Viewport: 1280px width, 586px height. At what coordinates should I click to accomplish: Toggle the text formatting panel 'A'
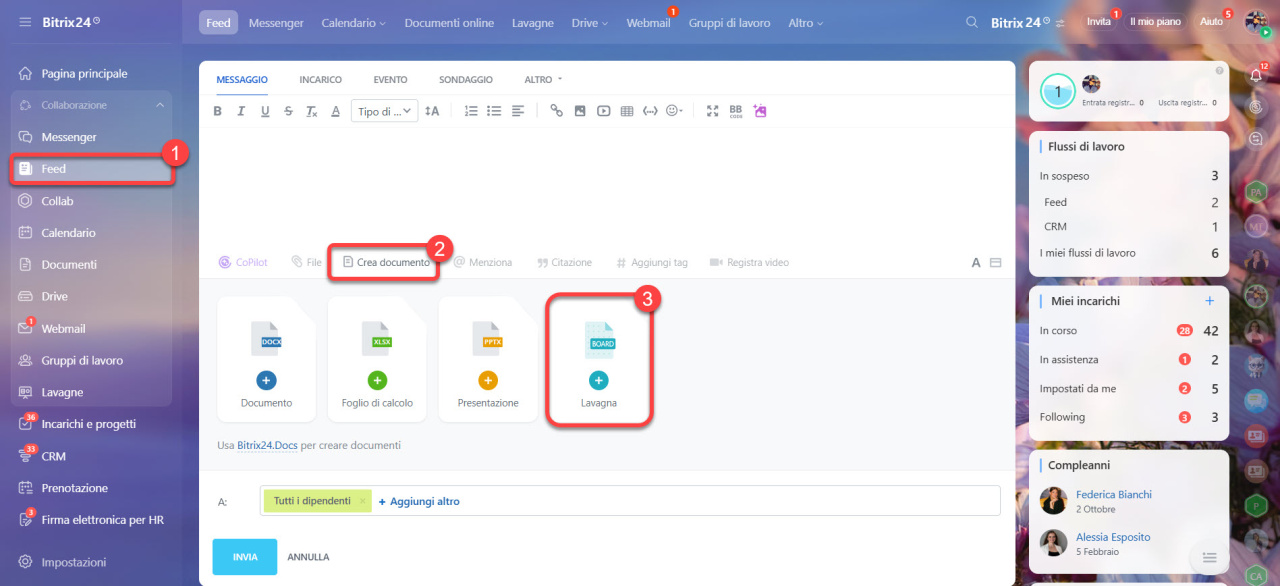tap(976, 263)
